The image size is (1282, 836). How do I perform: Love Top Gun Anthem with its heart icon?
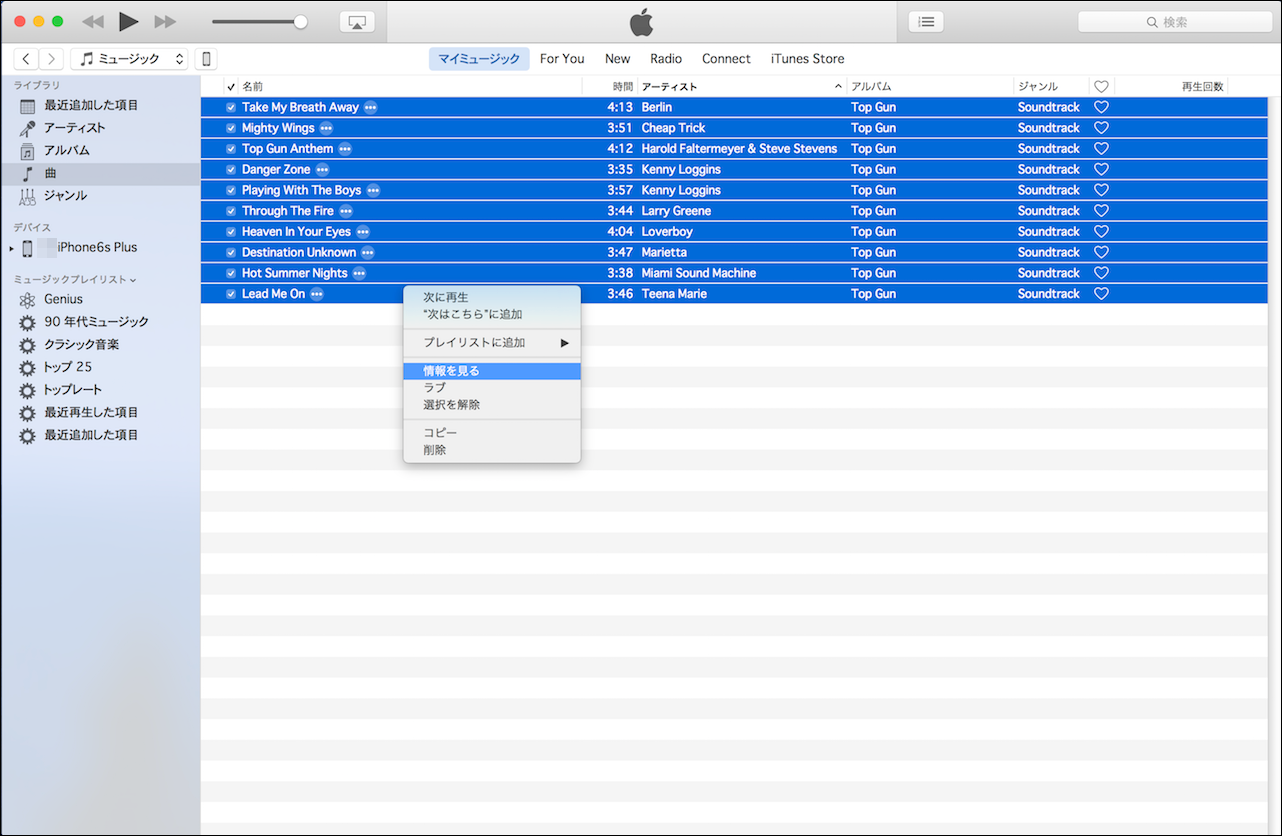point(1101,149)
